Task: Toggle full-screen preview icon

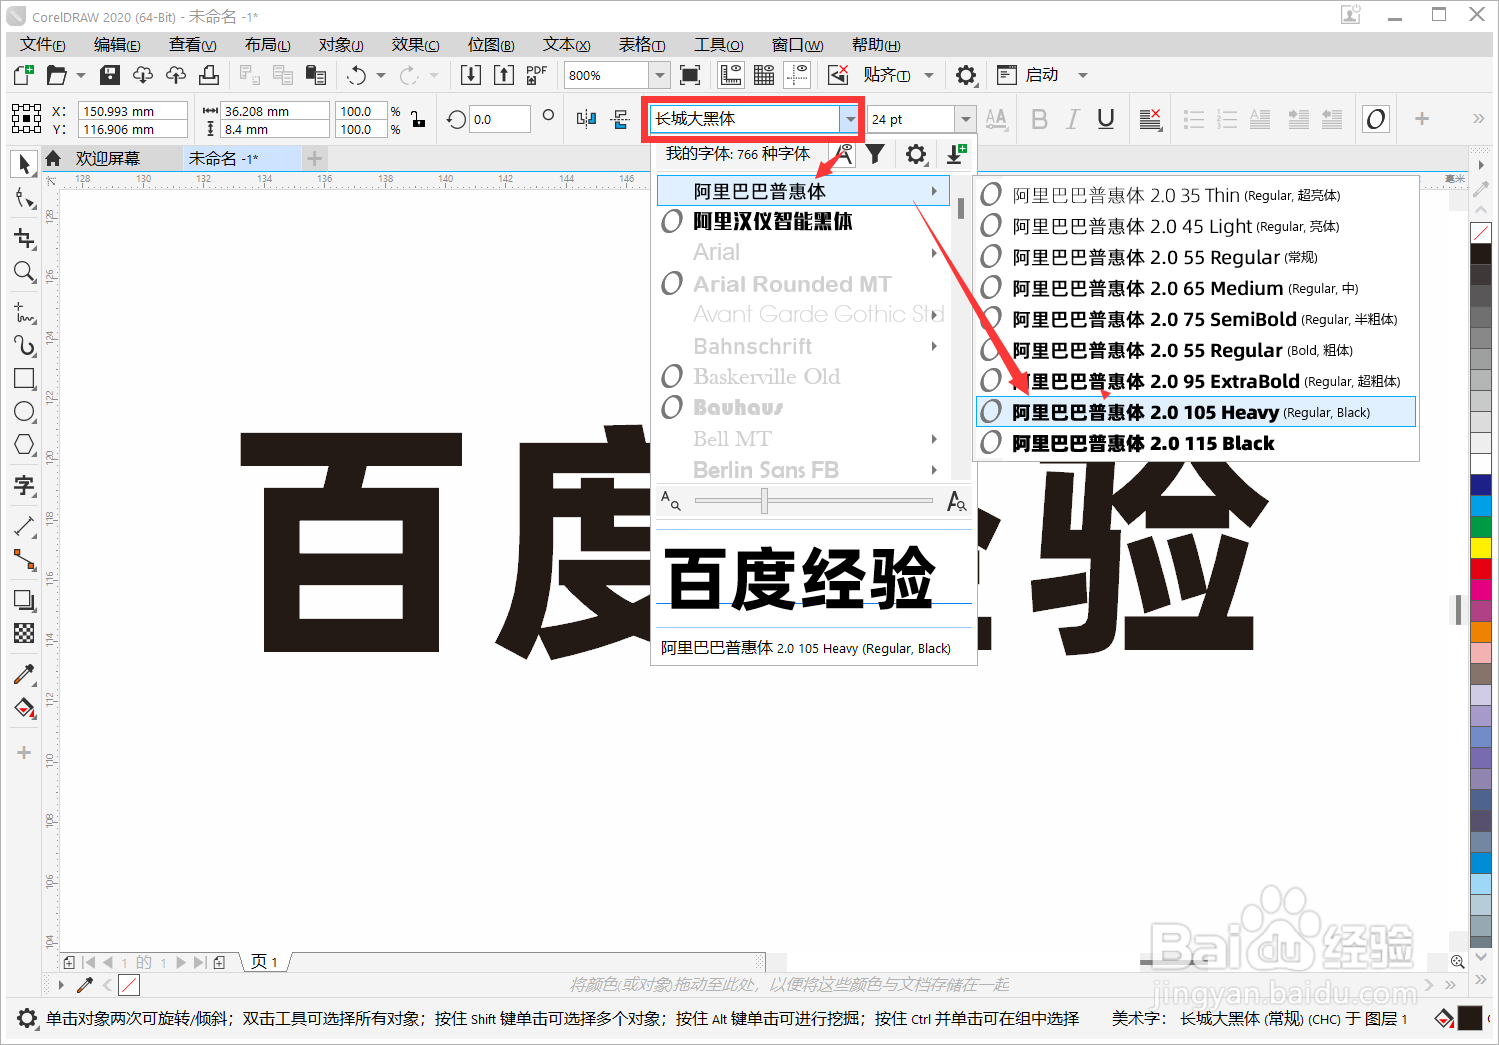Action: 690,75
